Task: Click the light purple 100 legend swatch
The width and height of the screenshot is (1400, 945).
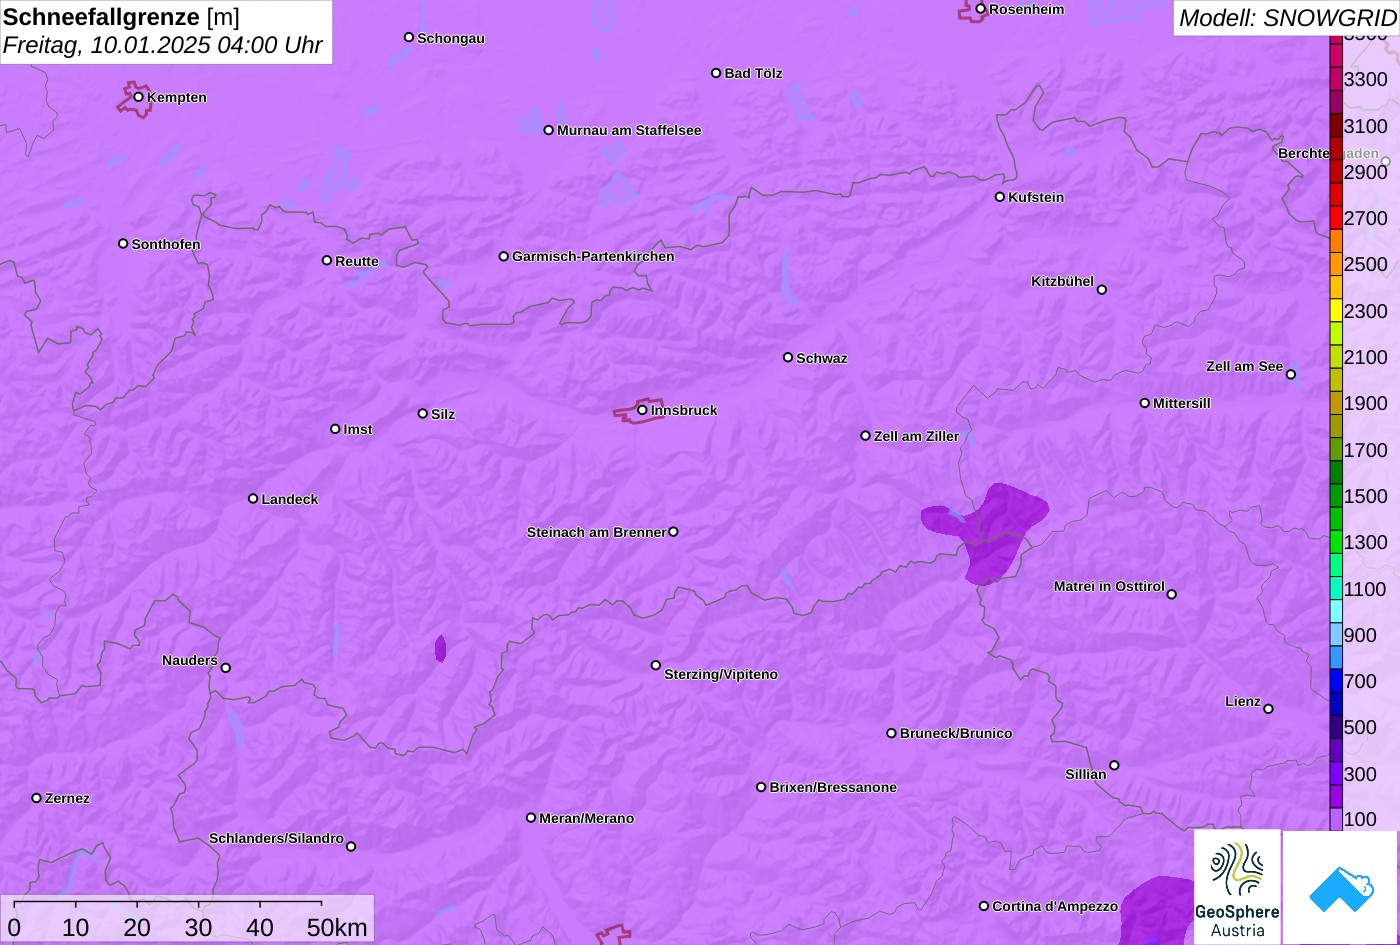Action: point(1336,819)
